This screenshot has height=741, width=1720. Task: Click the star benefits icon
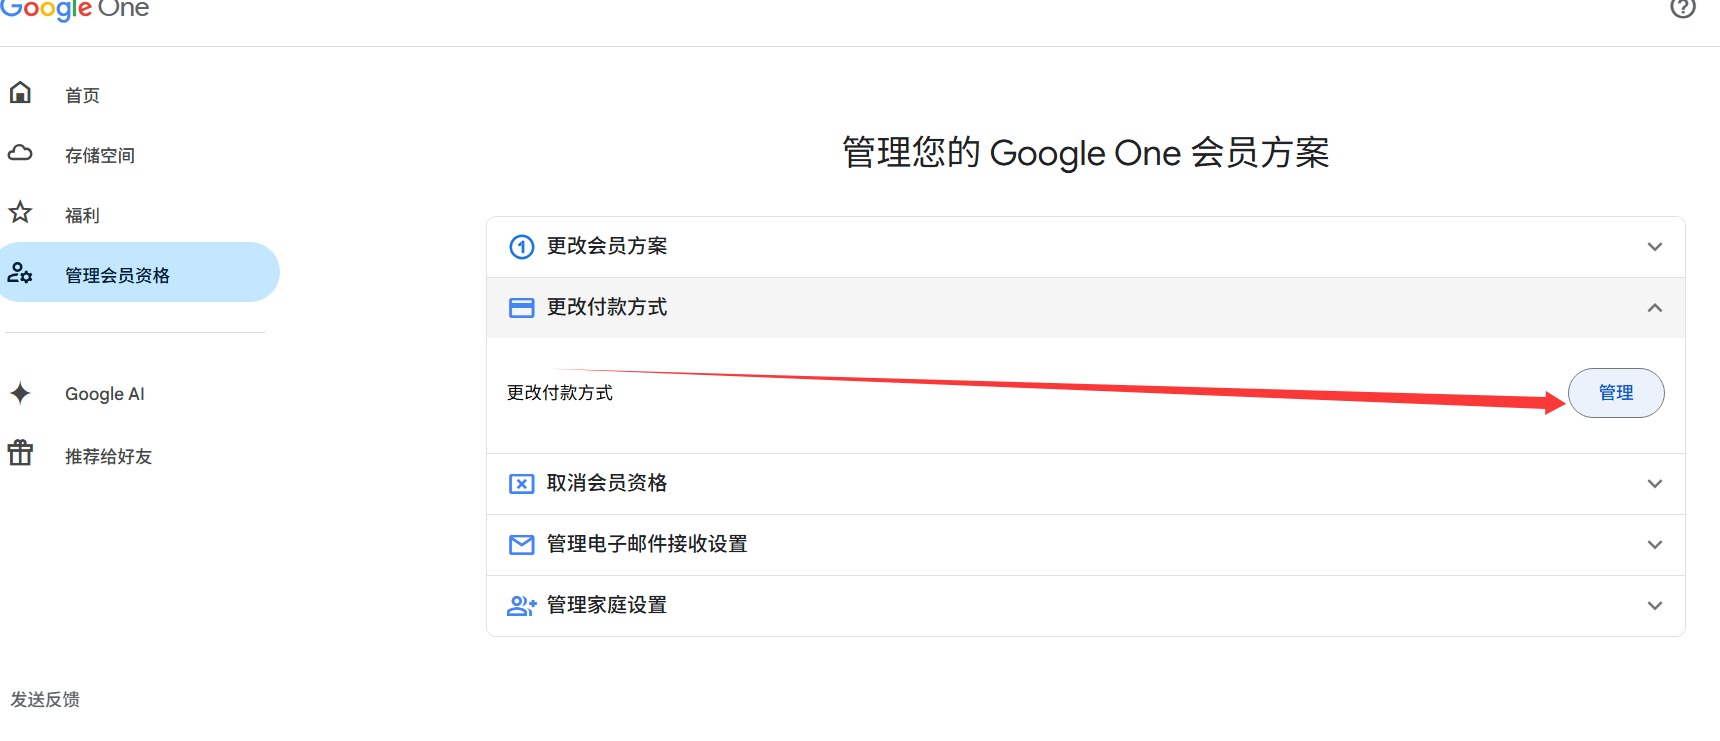coord(20,212)
